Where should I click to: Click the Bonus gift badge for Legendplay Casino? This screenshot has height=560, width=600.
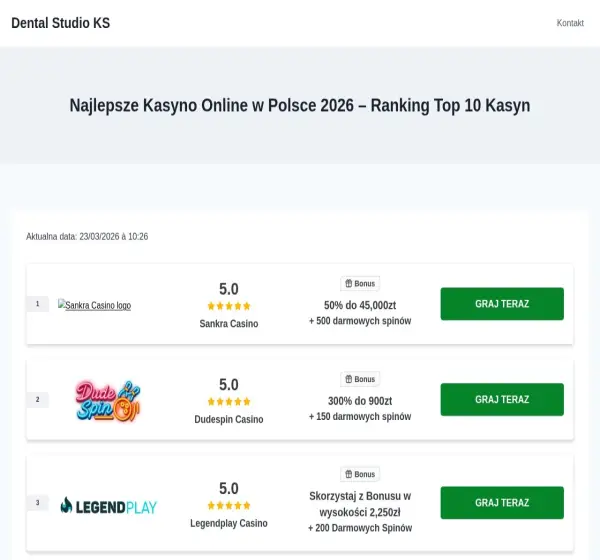point(360,474)
